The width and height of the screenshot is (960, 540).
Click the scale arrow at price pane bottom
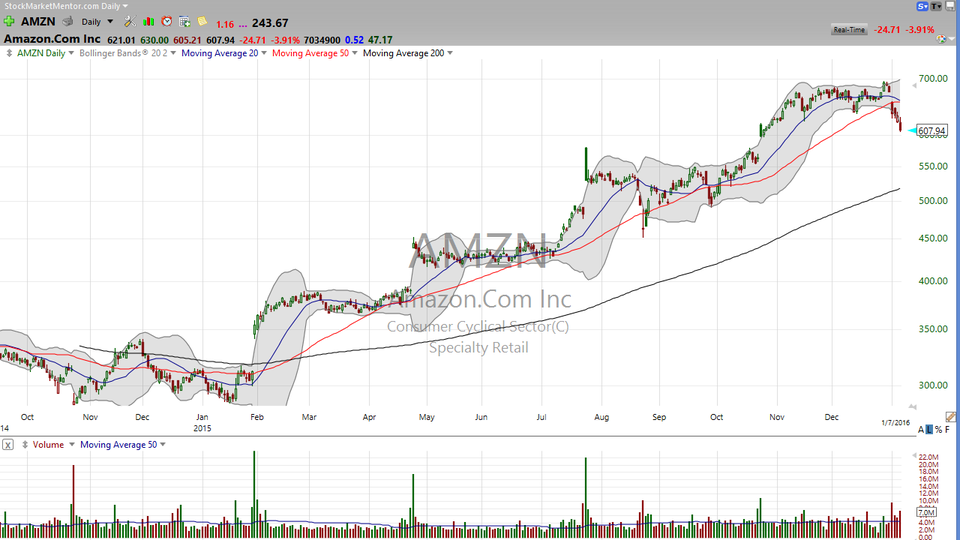913,407
